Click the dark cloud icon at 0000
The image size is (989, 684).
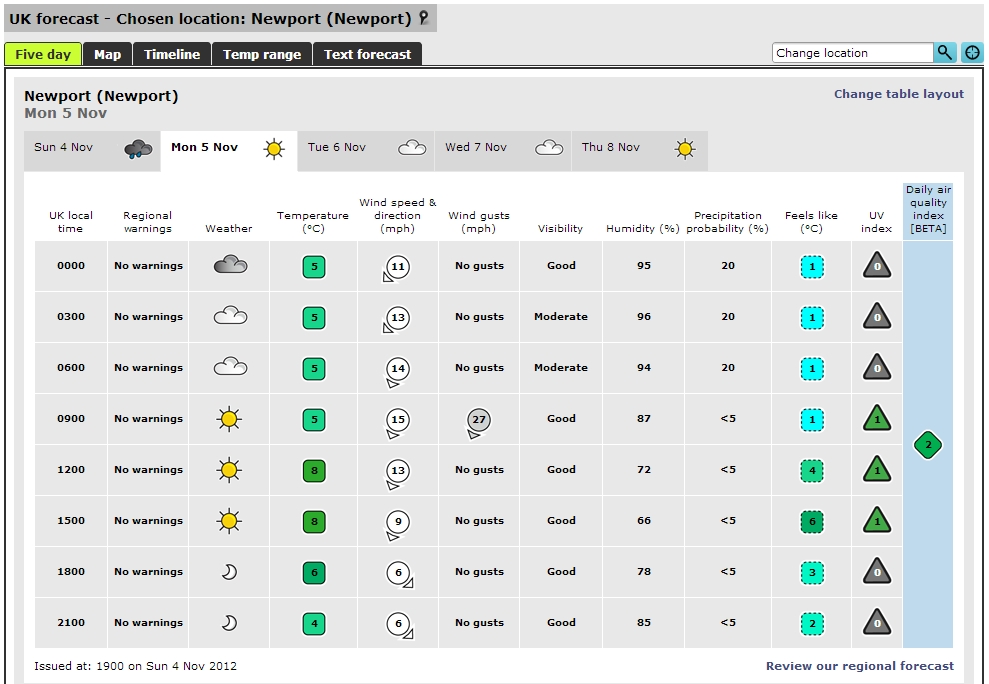click(229, 266)
